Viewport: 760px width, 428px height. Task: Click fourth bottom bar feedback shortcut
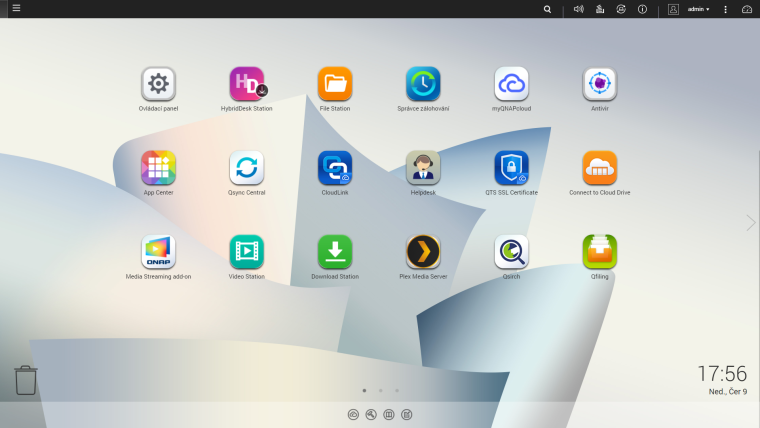[407, 414]
